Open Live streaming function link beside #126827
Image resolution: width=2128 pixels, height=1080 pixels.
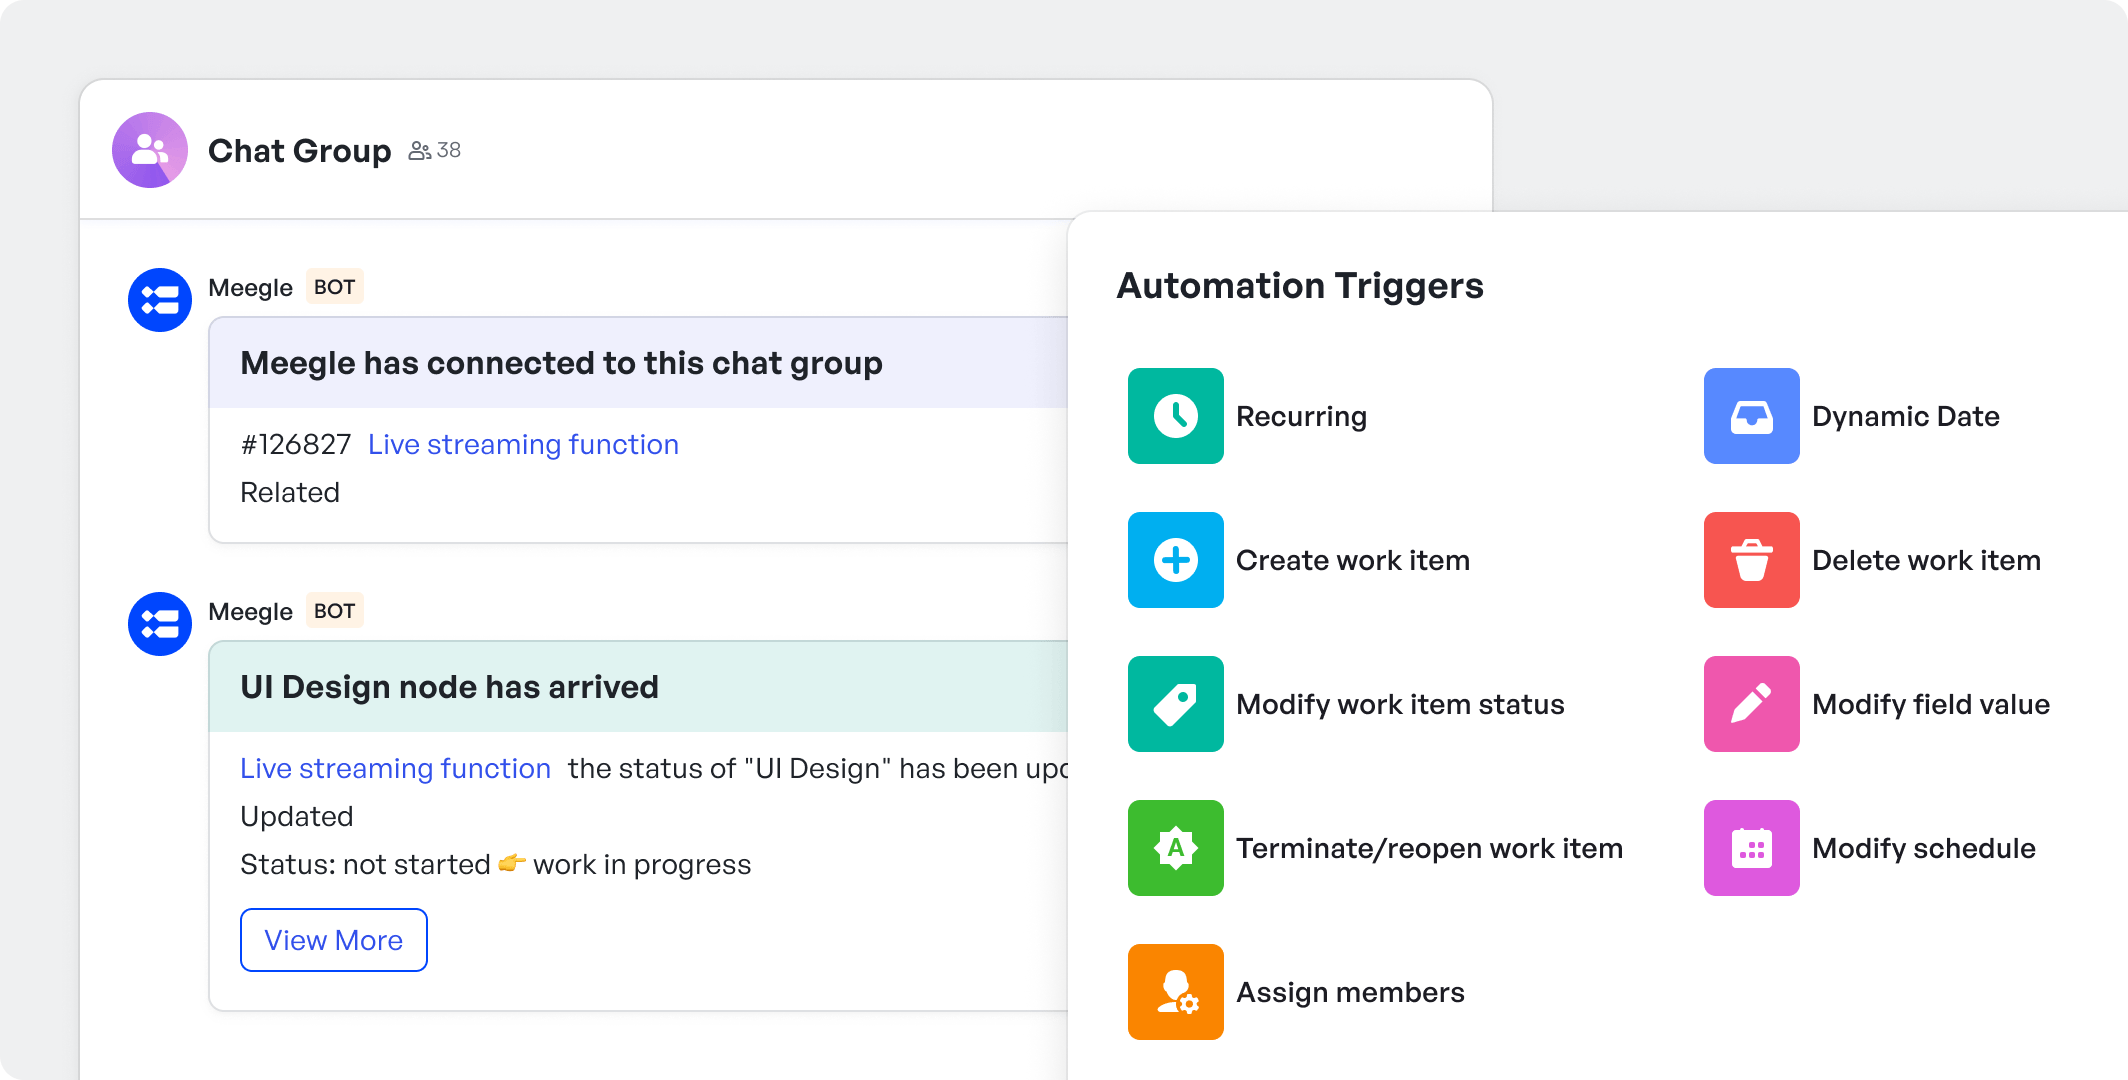point(523,444)
